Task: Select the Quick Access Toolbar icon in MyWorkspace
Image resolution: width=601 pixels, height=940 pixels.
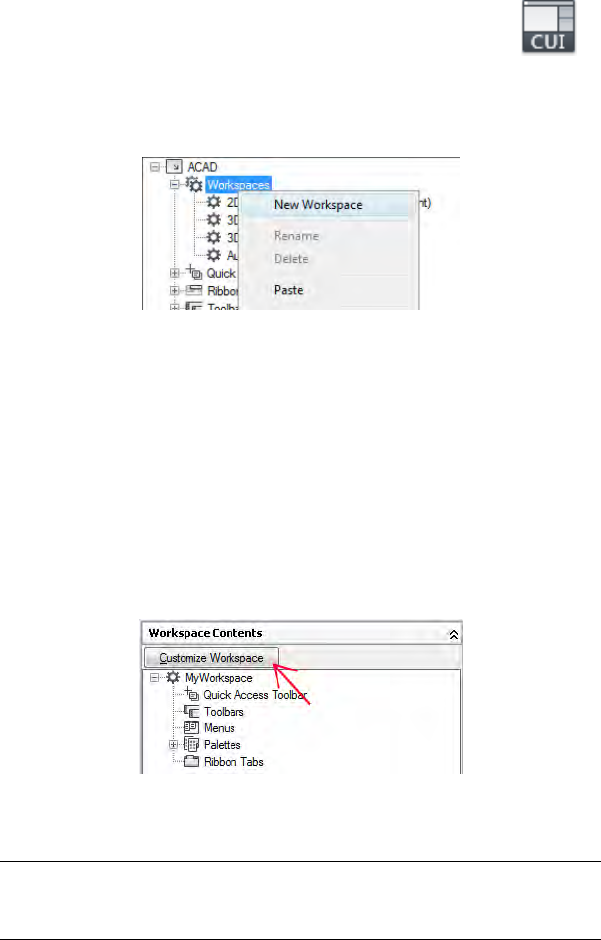Action: 192,695
